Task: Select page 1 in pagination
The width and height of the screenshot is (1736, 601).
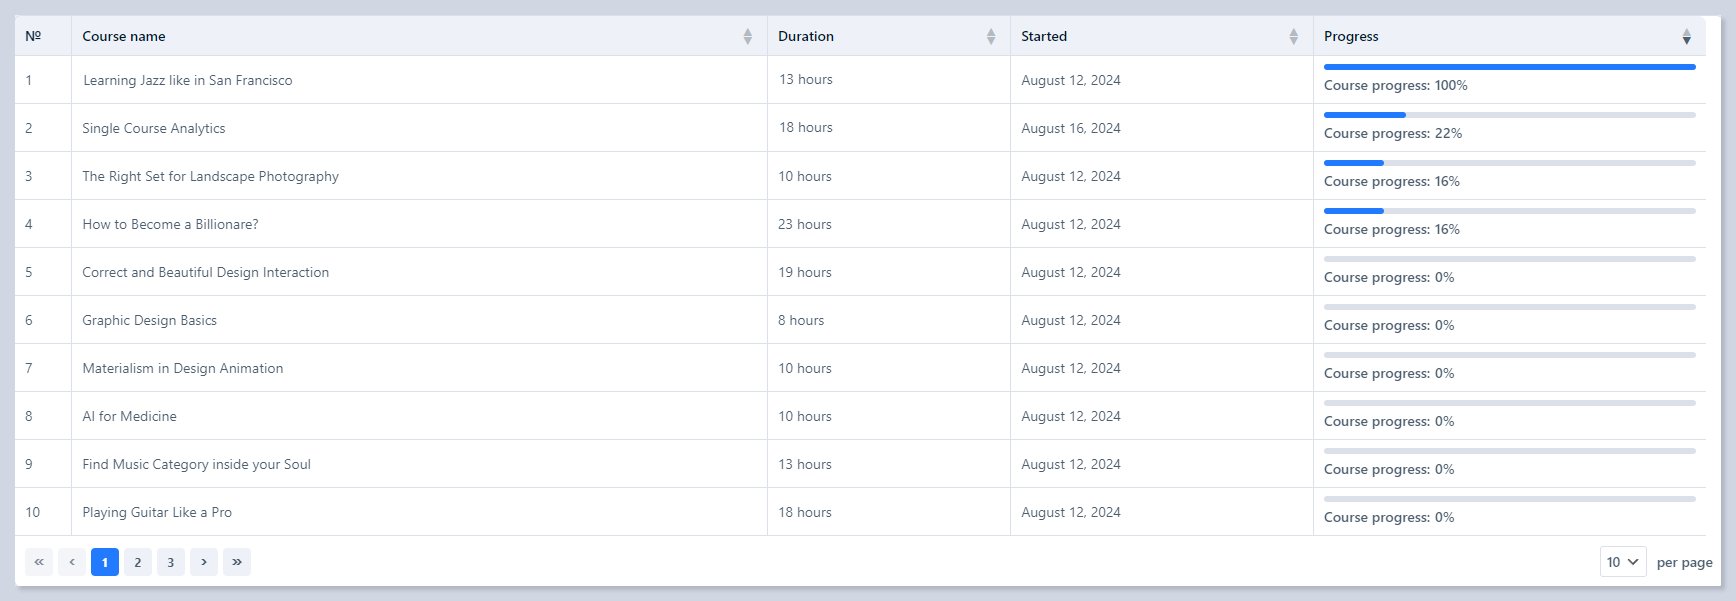Action: tap(105, 562)
